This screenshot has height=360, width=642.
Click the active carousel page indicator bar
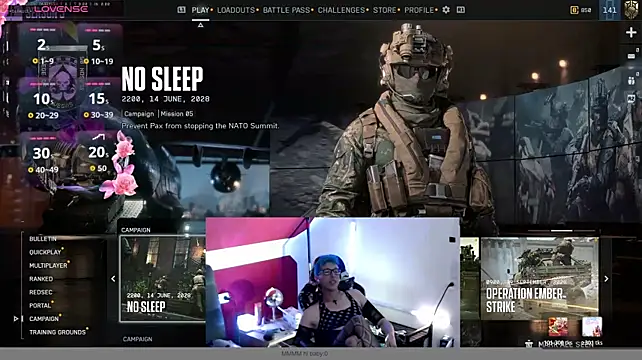561,231
